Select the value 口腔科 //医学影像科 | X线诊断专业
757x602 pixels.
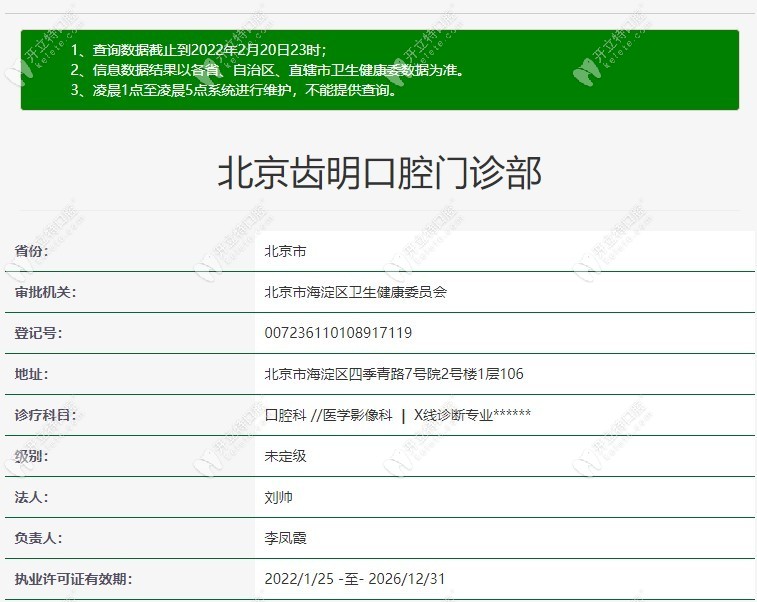coord(397,415)
